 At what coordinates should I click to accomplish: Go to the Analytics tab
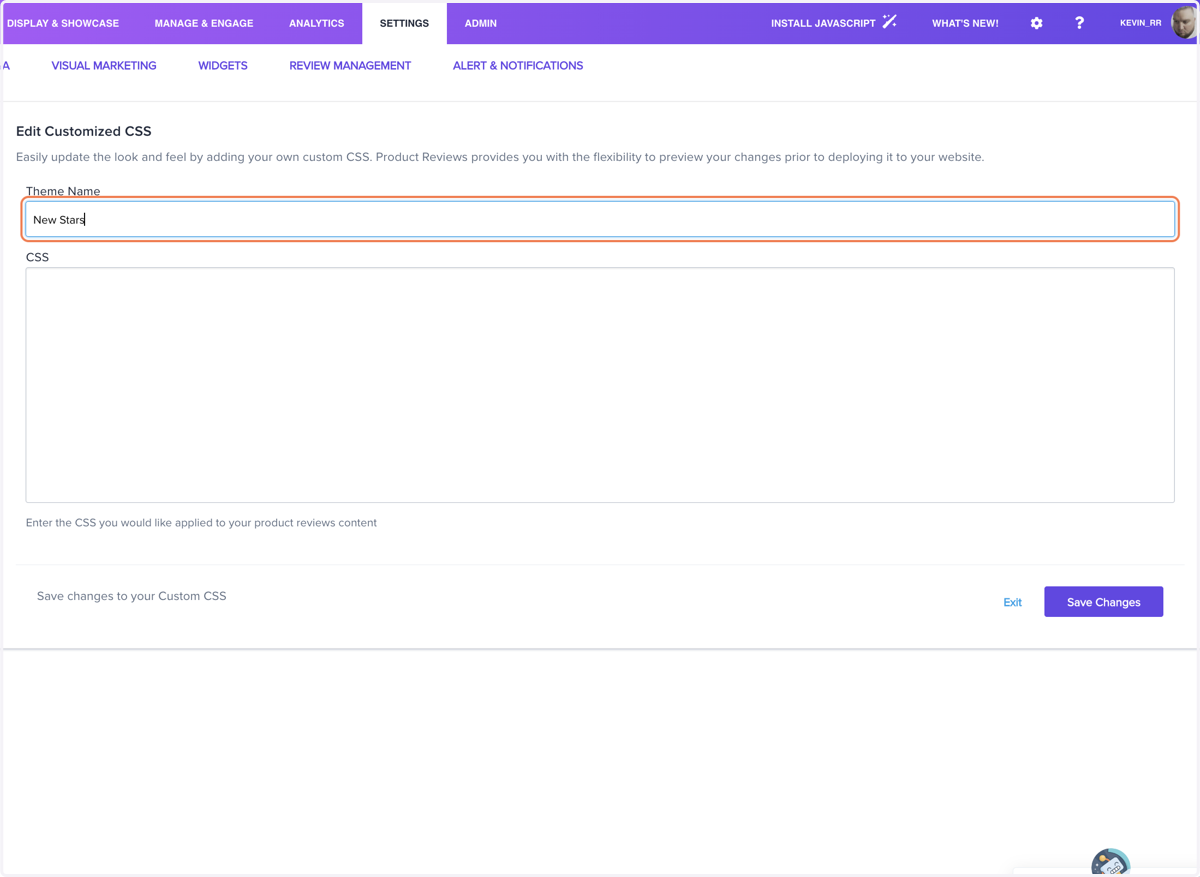coord(317,23)
